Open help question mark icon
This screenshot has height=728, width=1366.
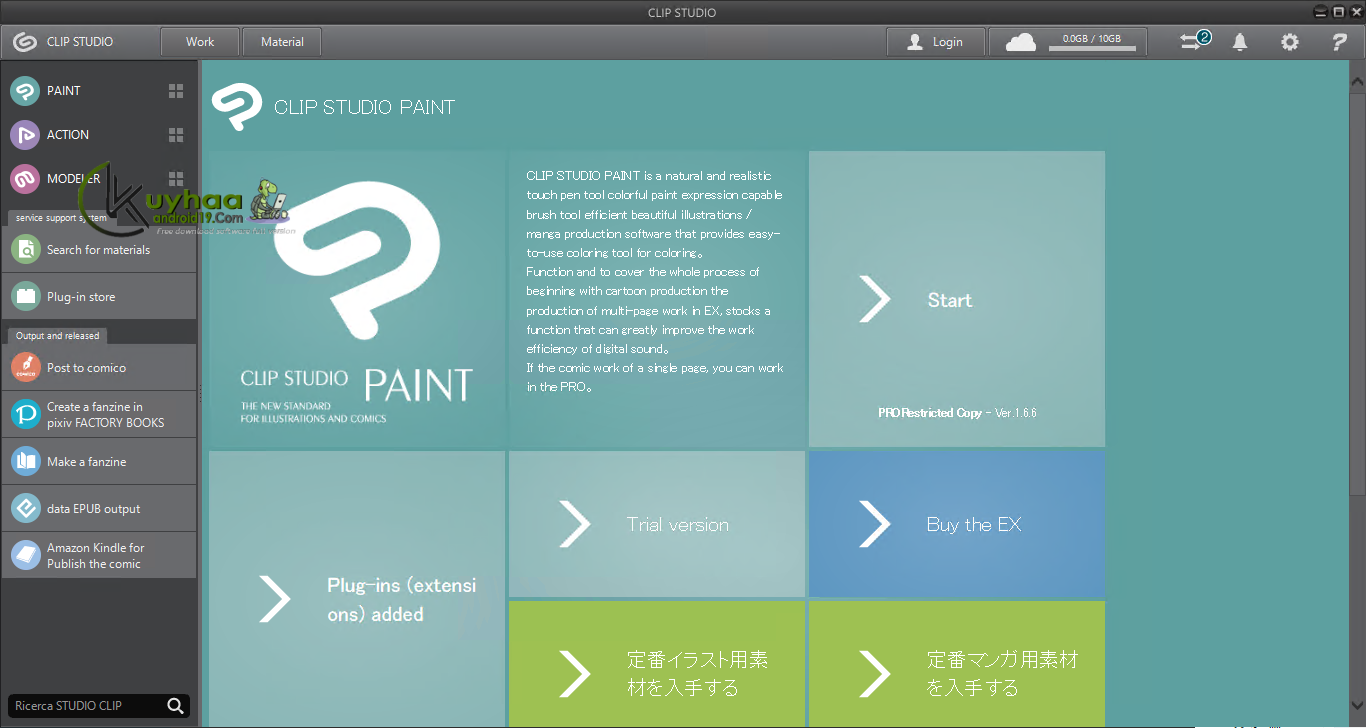1340,42
